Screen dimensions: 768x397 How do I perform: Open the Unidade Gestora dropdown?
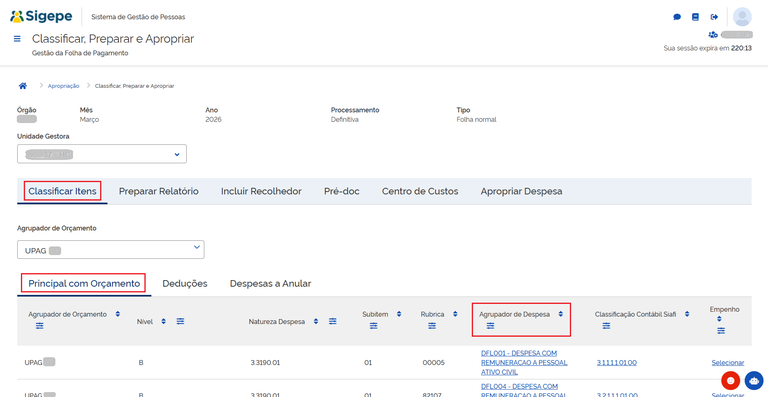102,154
